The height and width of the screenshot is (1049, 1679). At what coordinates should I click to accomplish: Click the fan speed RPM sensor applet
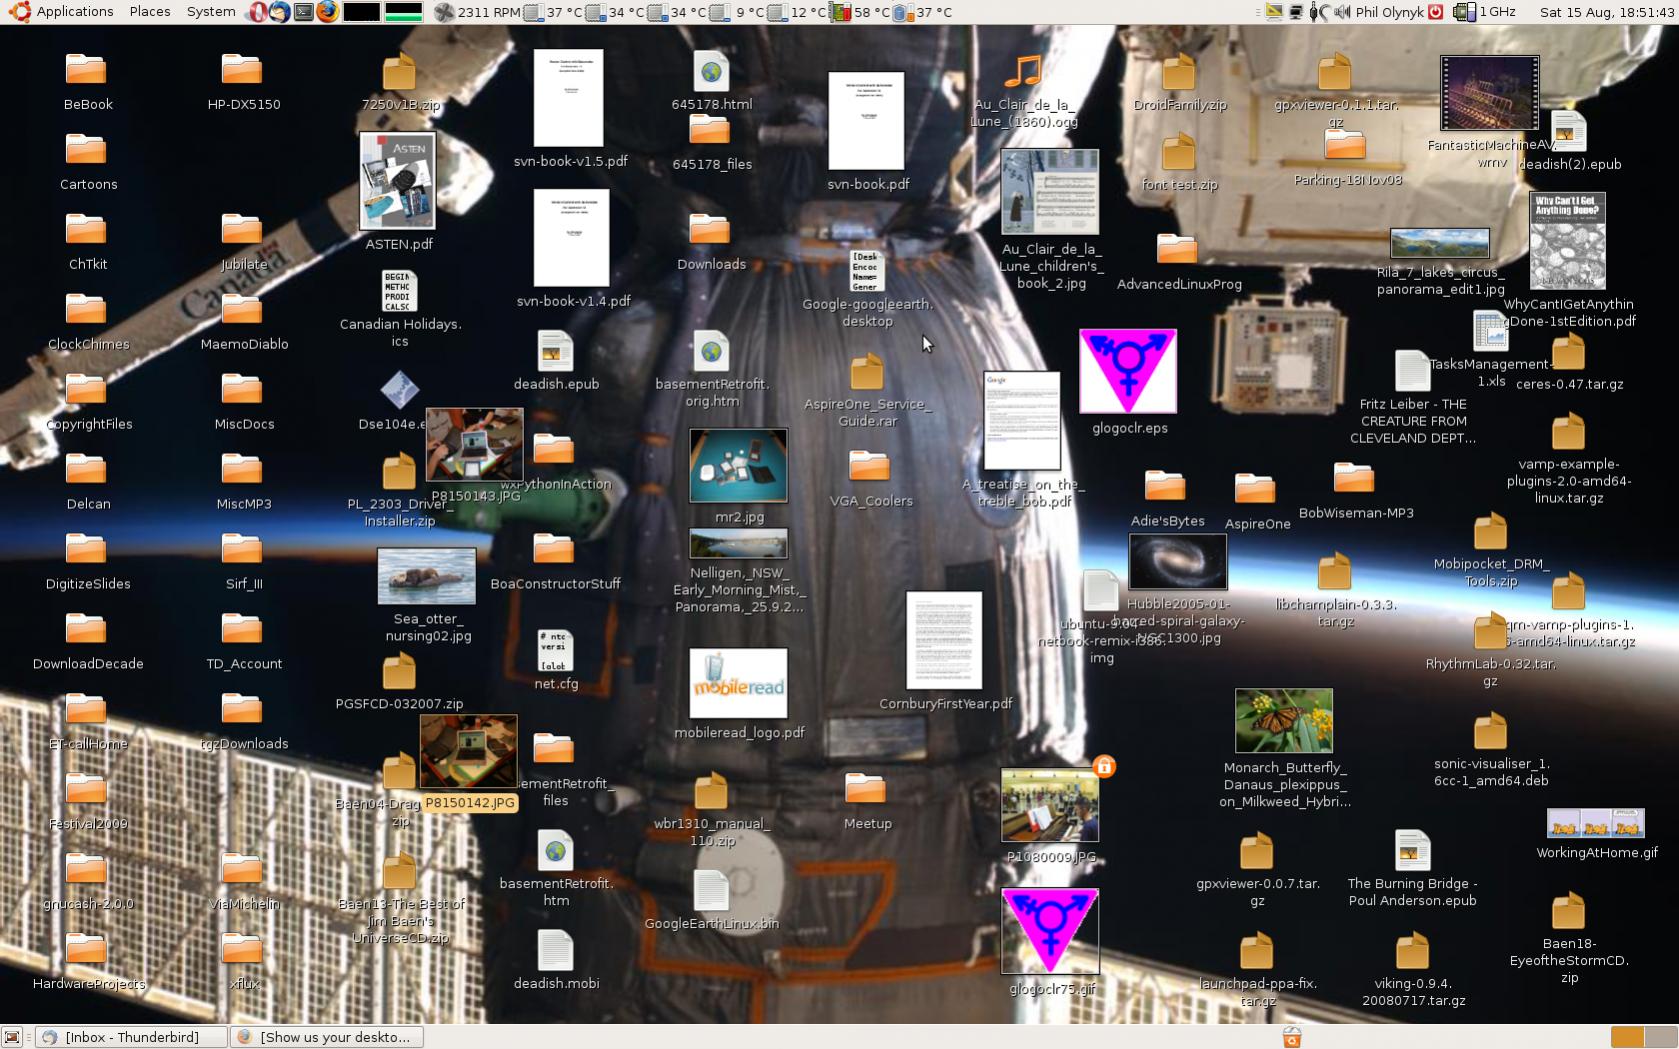tap(478, 12)
